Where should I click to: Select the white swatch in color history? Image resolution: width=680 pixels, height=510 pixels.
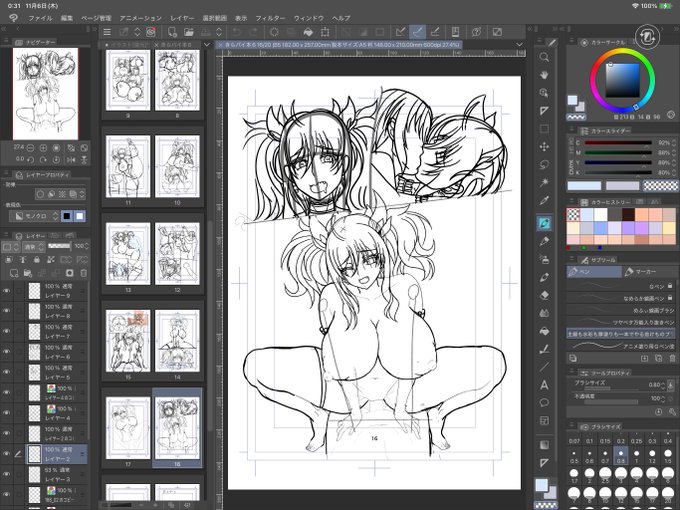click(601, 215)
